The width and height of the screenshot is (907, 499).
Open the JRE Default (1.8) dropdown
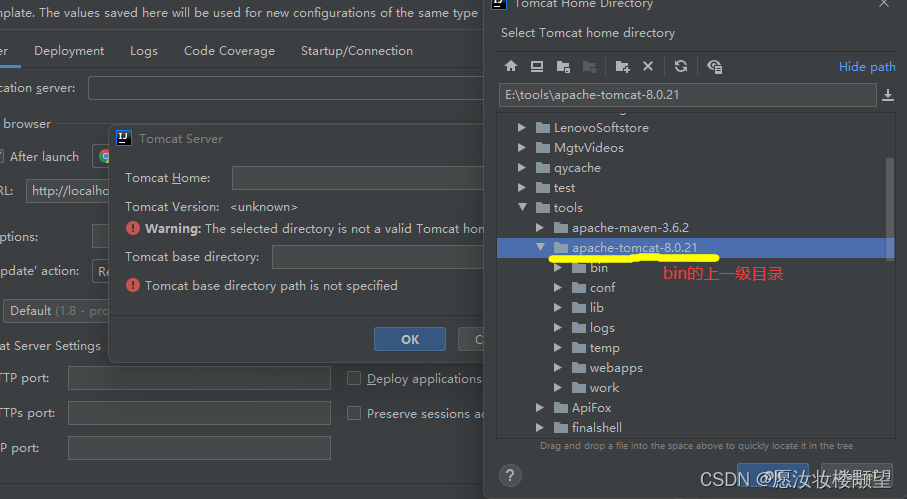56,311
